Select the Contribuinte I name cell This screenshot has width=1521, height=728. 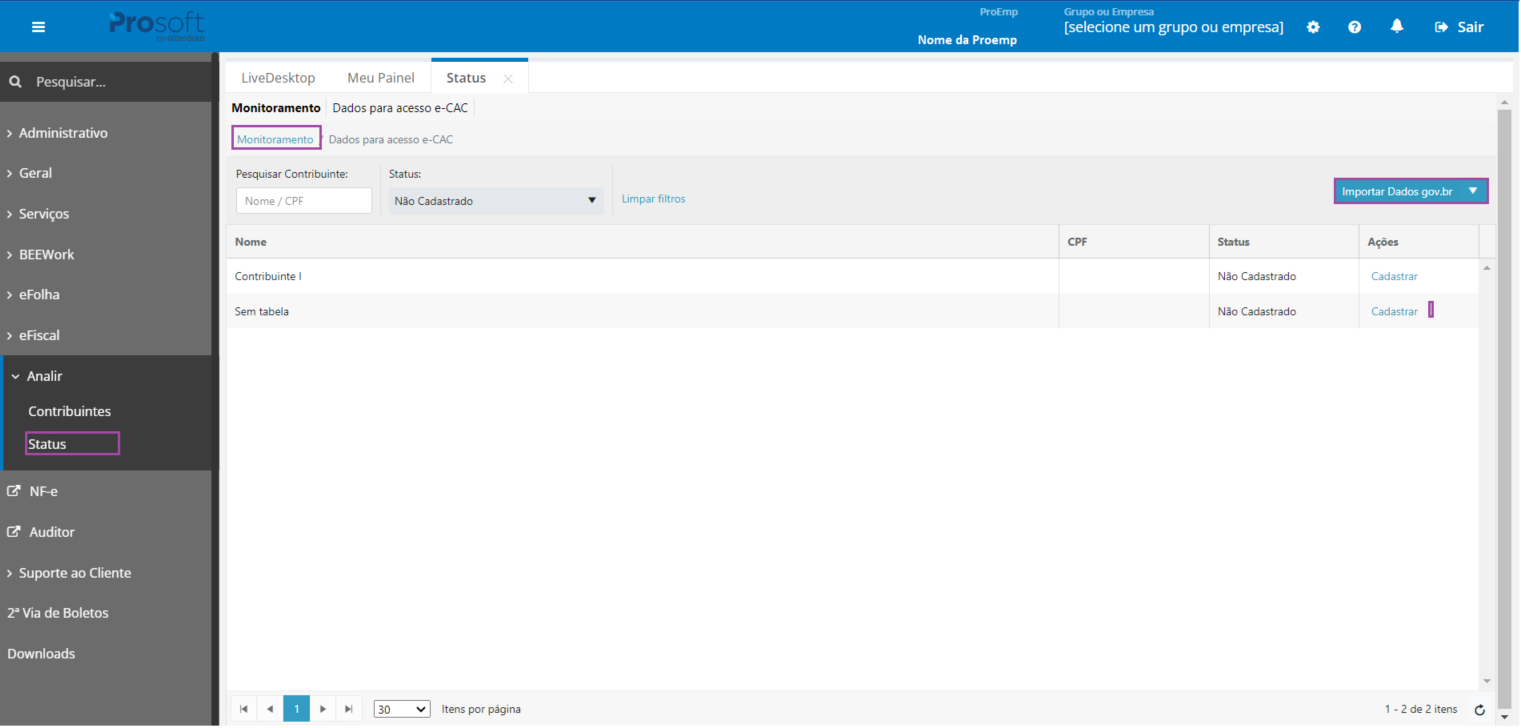click(x=642, y=276)
